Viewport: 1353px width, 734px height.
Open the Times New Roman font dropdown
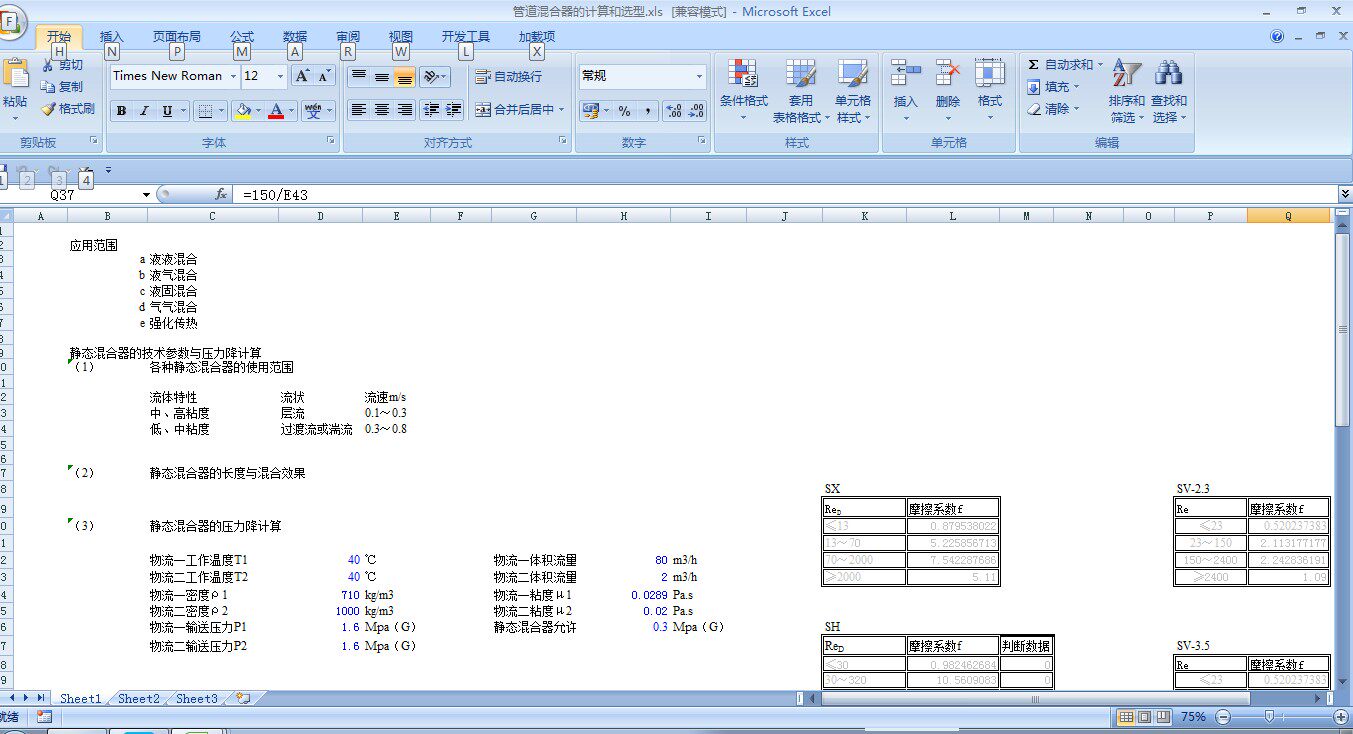(x=233, y=76)
